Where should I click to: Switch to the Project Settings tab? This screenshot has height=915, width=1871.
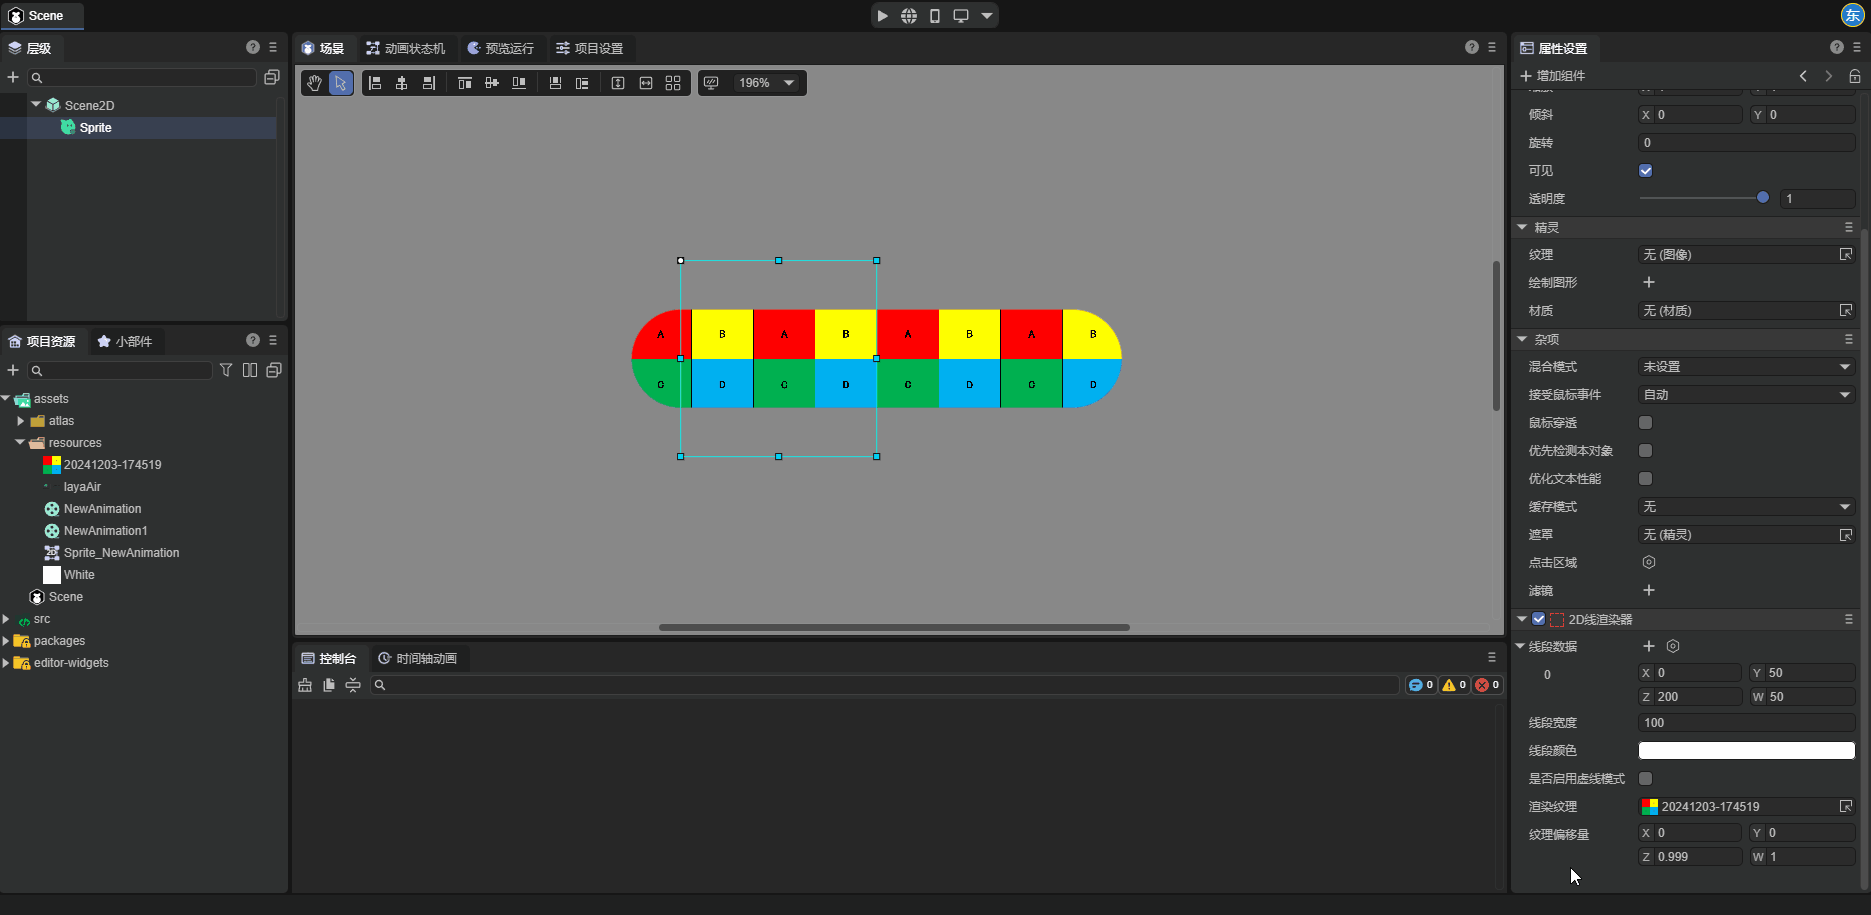590,48
